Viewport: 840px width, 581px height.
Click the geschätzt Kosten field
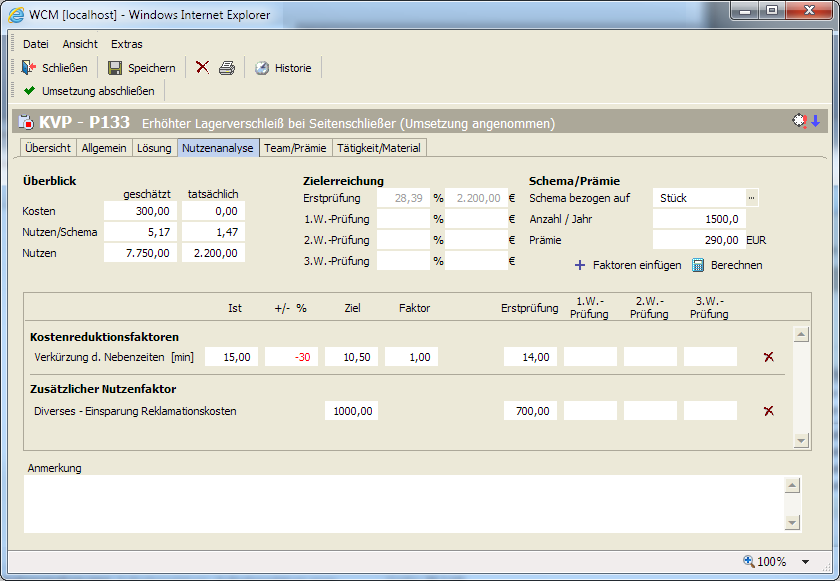140,211
